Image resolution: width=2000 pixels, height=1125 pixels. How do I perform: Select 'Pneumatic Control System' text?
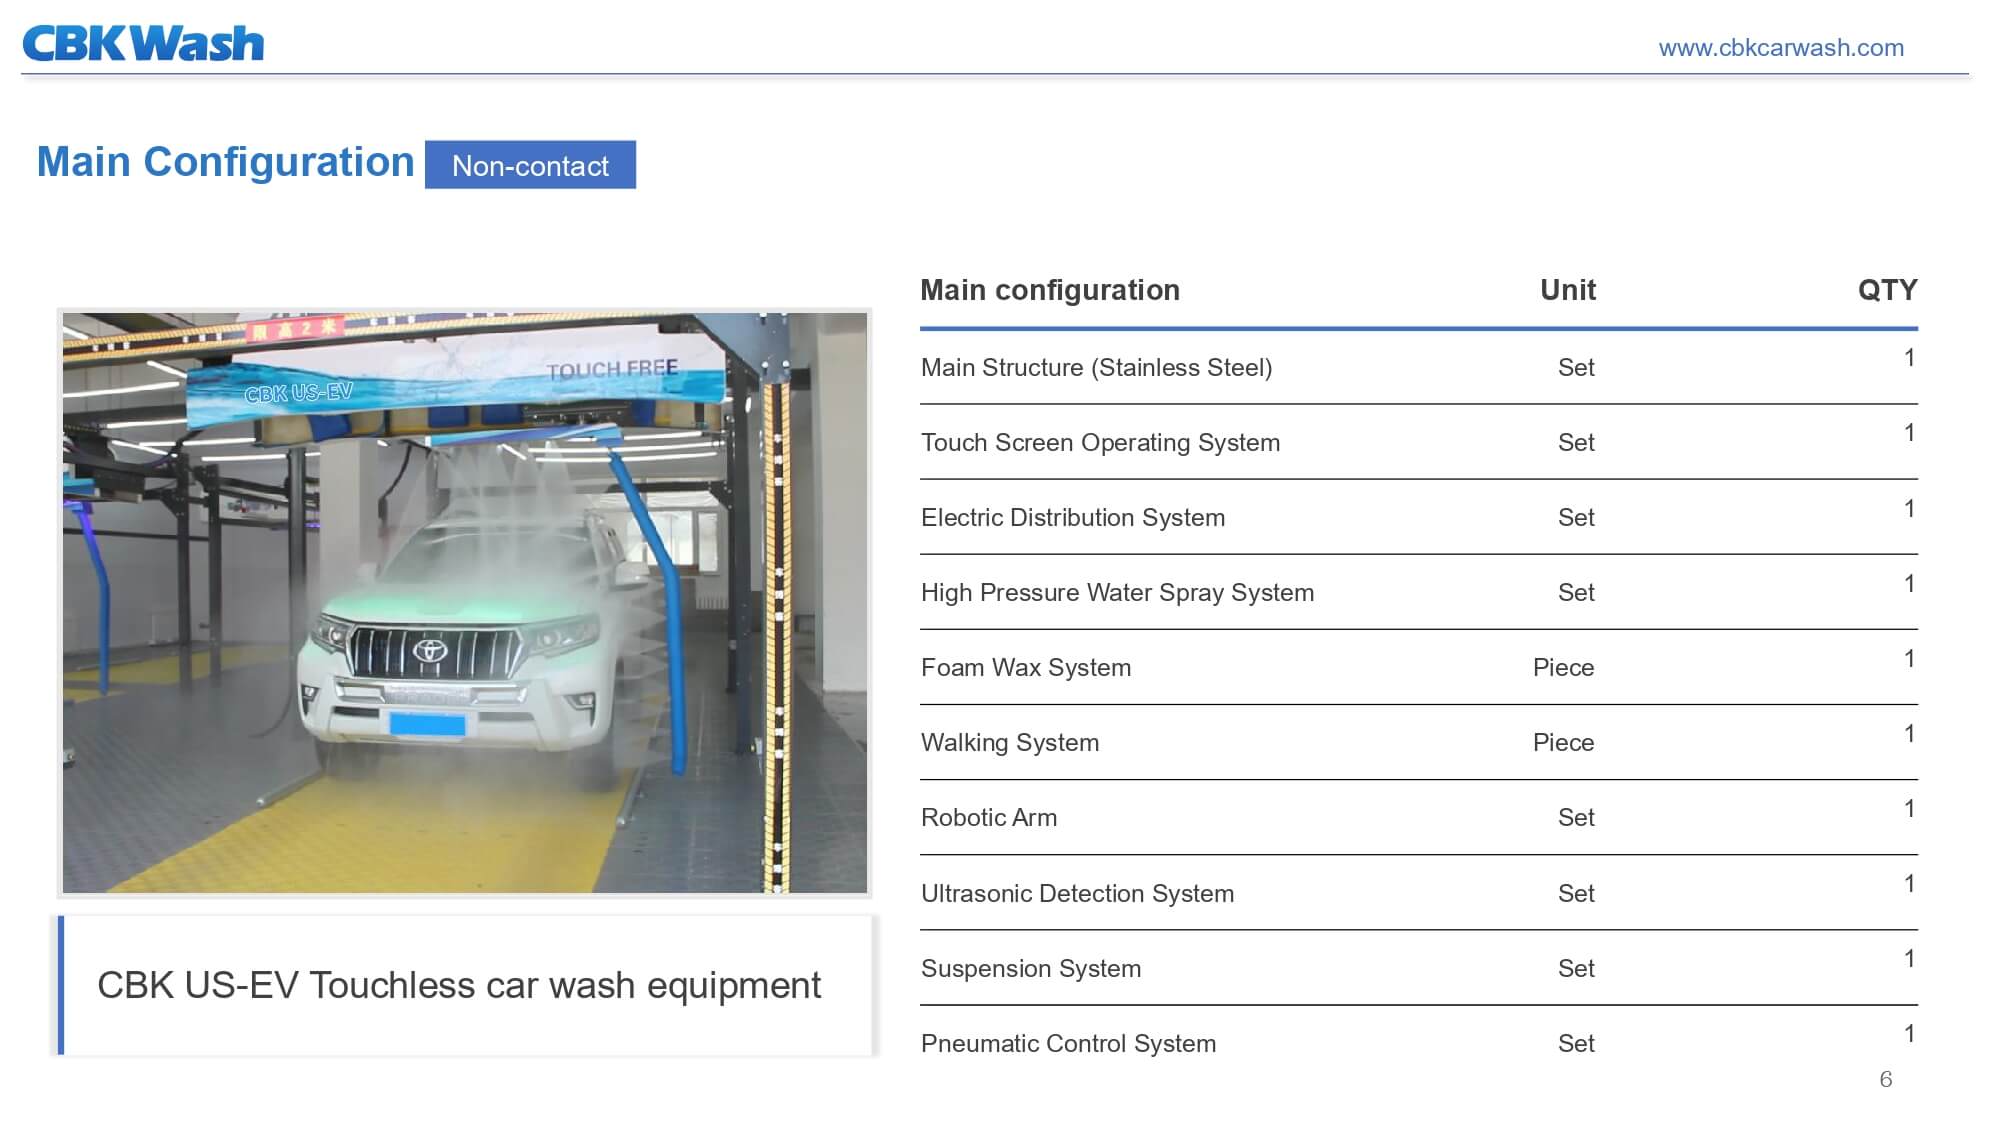point(1068,1044)
